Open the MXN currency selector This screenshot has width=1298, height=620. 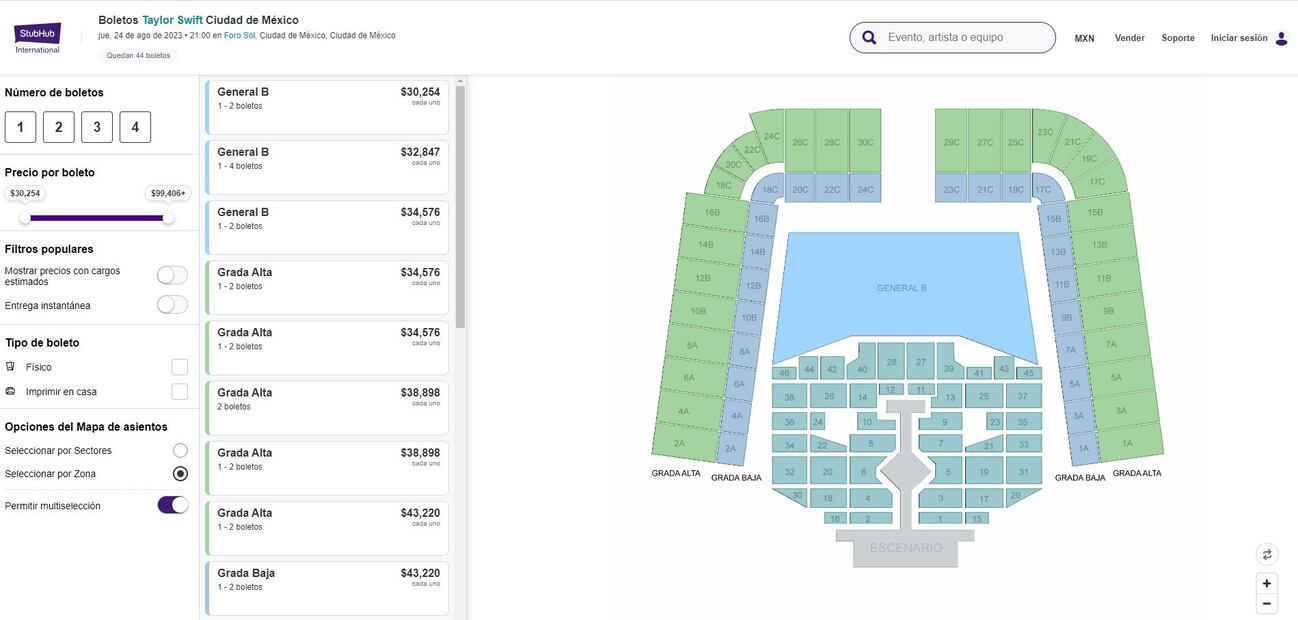click(1084, 38)
